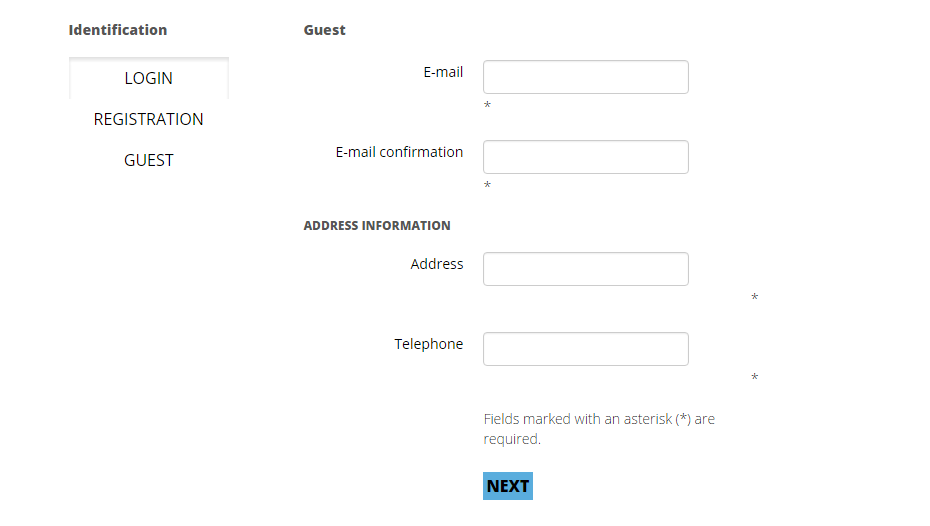Click the Telephone input field
This screenshot has height=526, width=930.
click(585, 349)
